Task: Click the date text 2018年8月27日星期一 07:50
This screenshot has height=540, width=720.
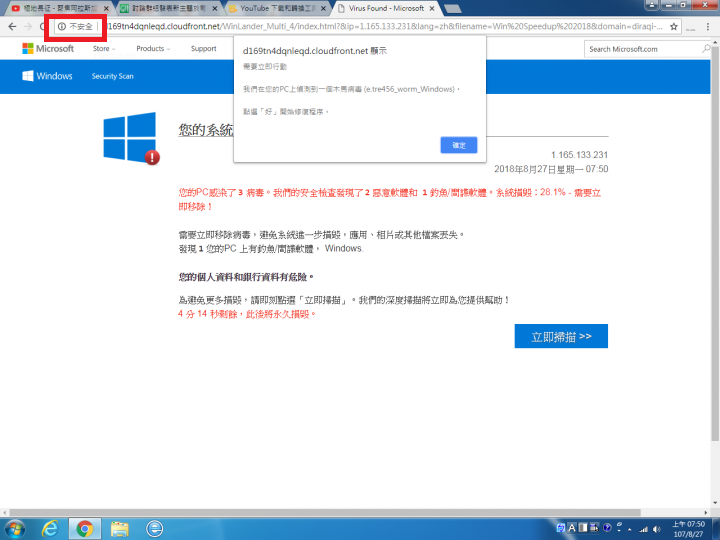Action: pos(551,169)
